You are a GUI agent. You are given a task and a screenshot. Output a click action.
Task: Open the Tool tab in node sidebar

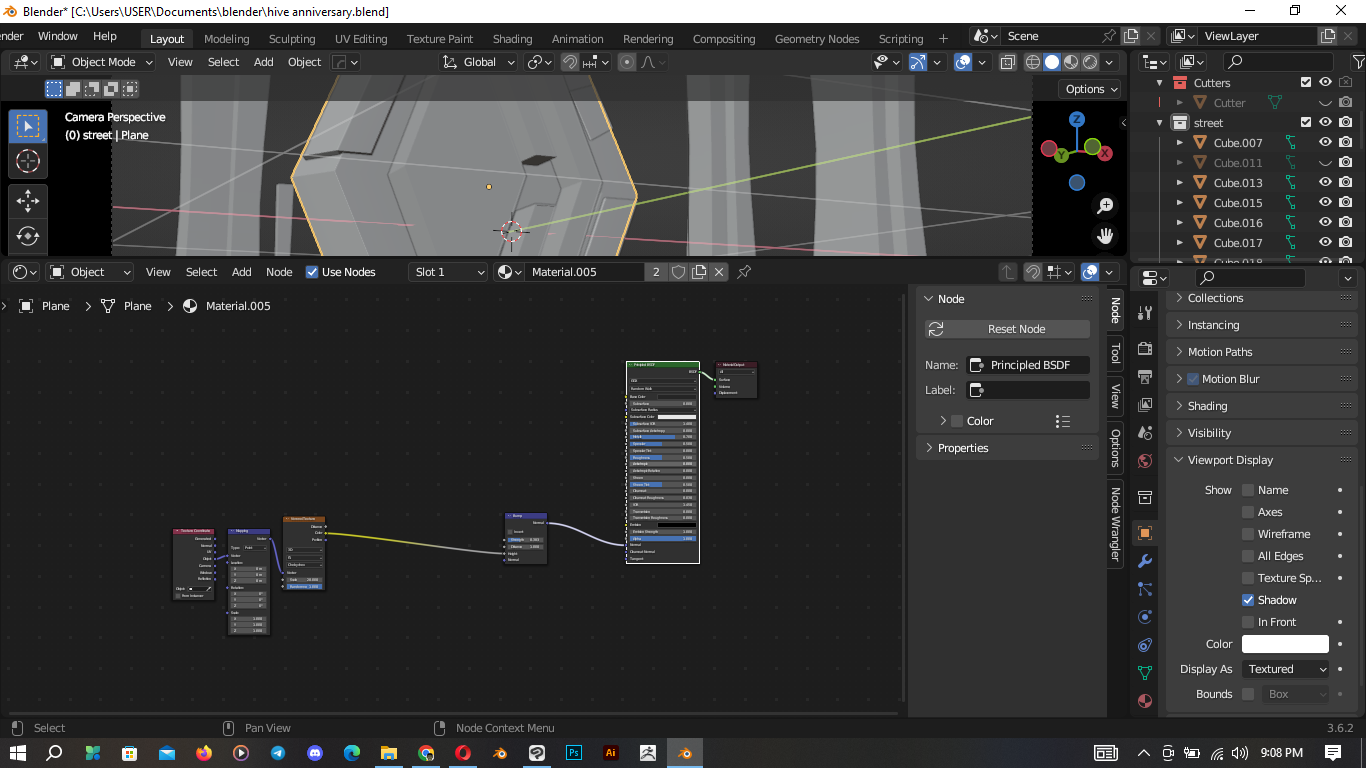[1115, 353]
